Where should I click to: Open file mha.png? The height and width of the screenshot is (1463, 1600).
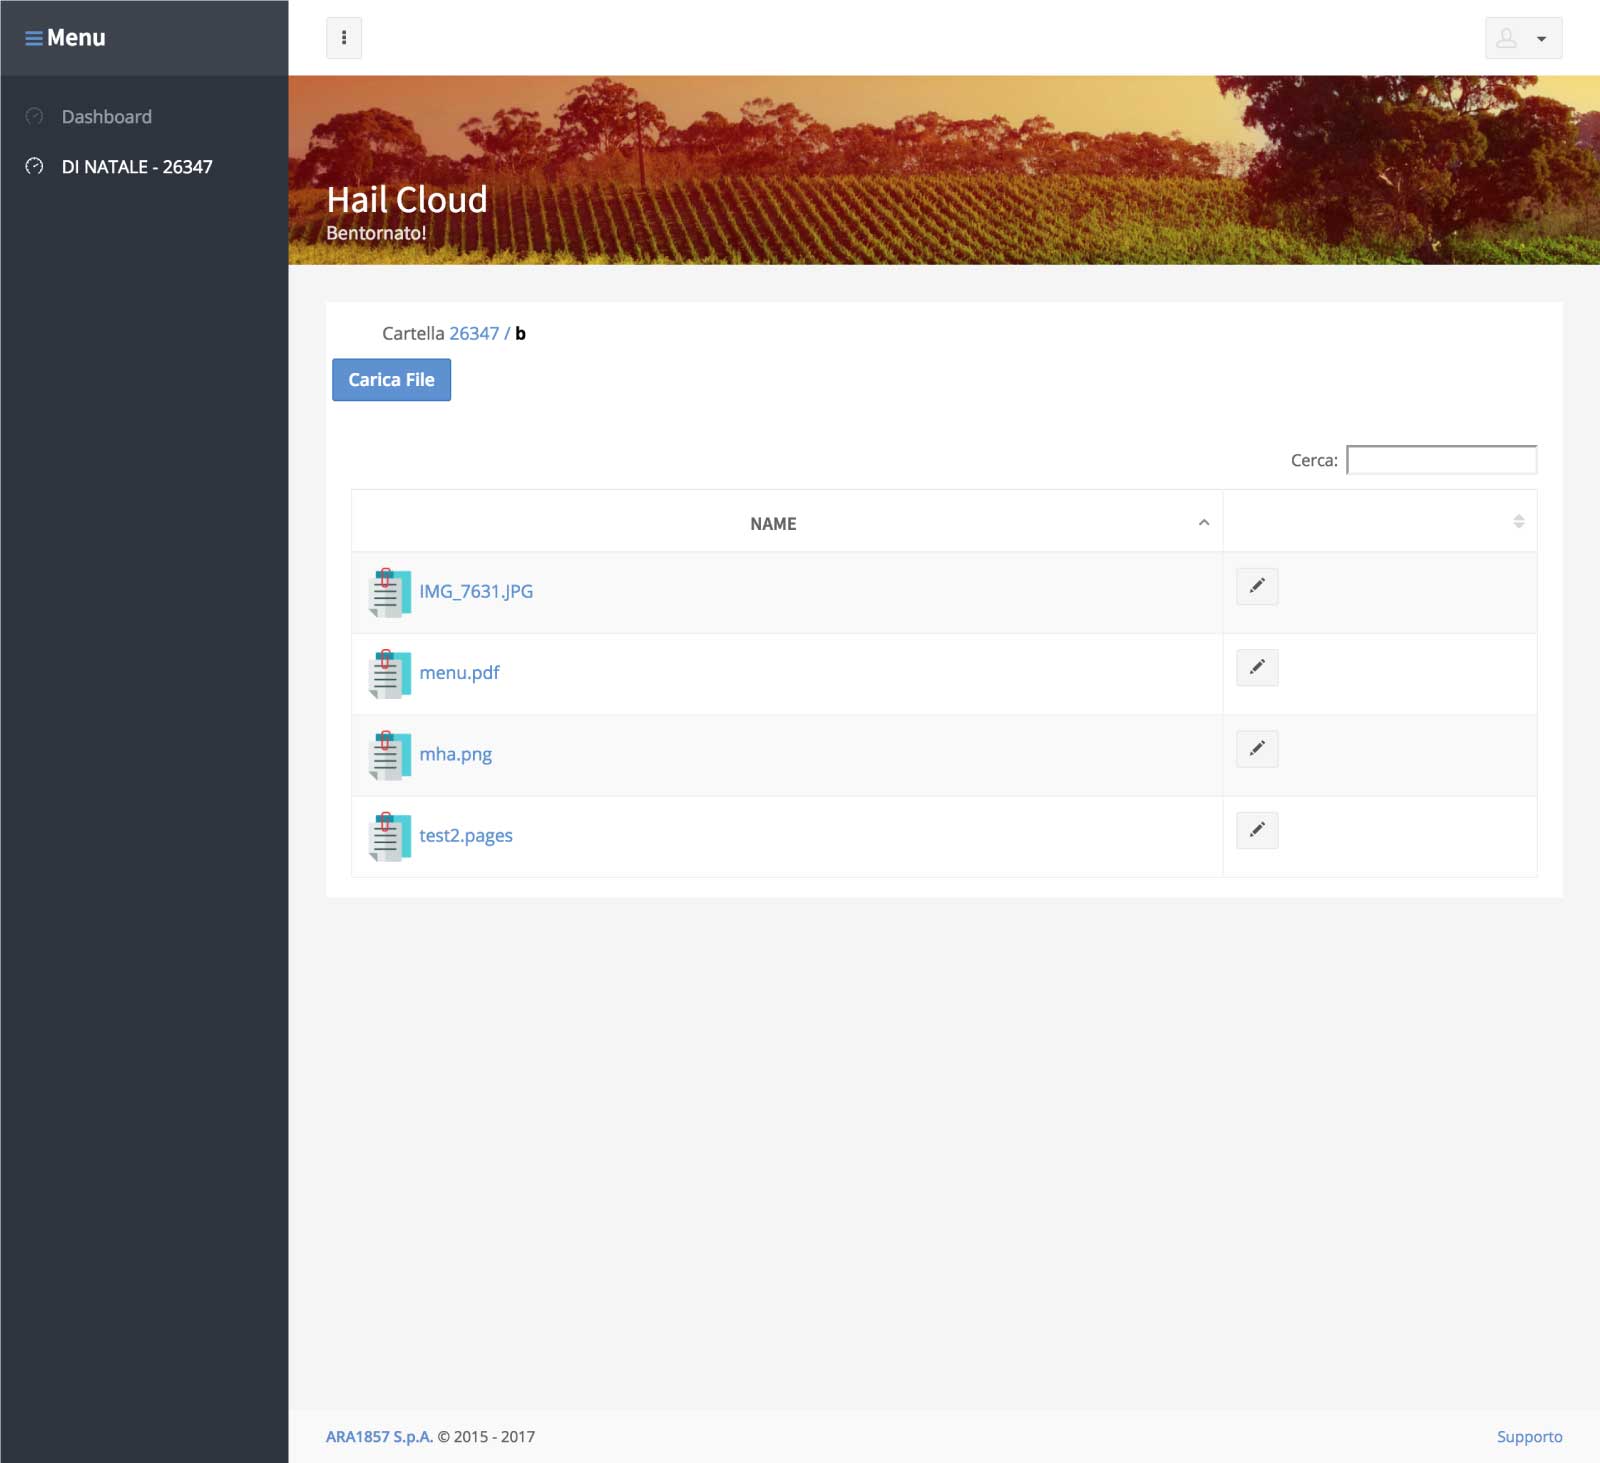[x=455, y=754]
